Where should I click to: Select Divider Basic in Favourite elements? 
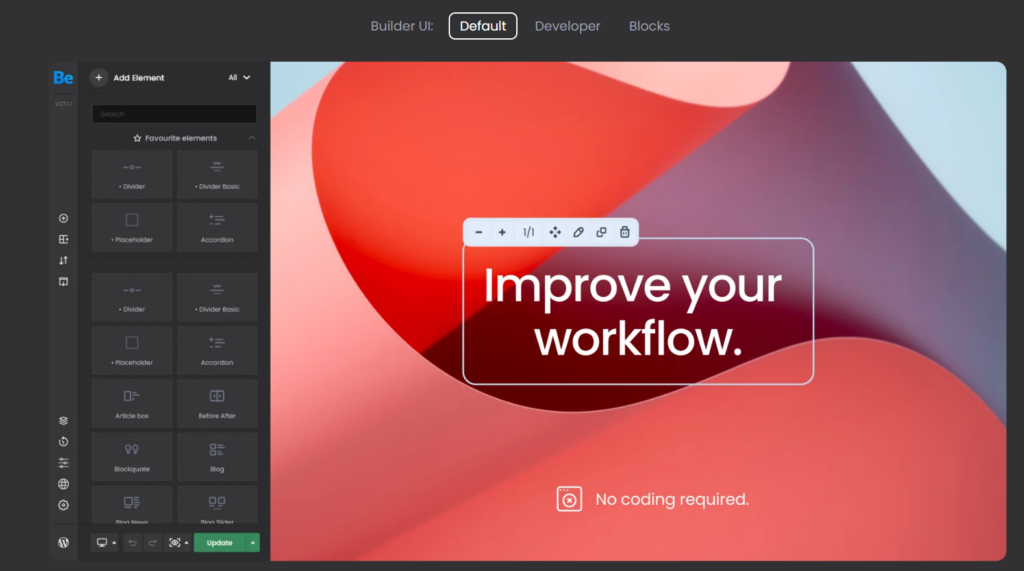(217, 174)
